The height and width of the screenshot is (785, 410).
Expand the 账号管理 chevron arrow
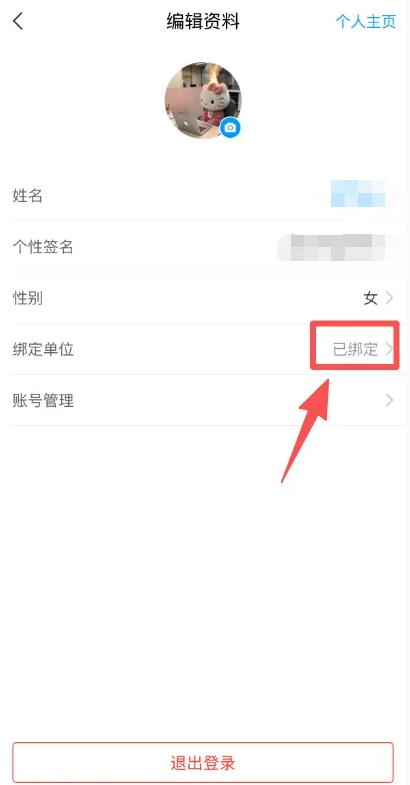[x=389, y=401]
